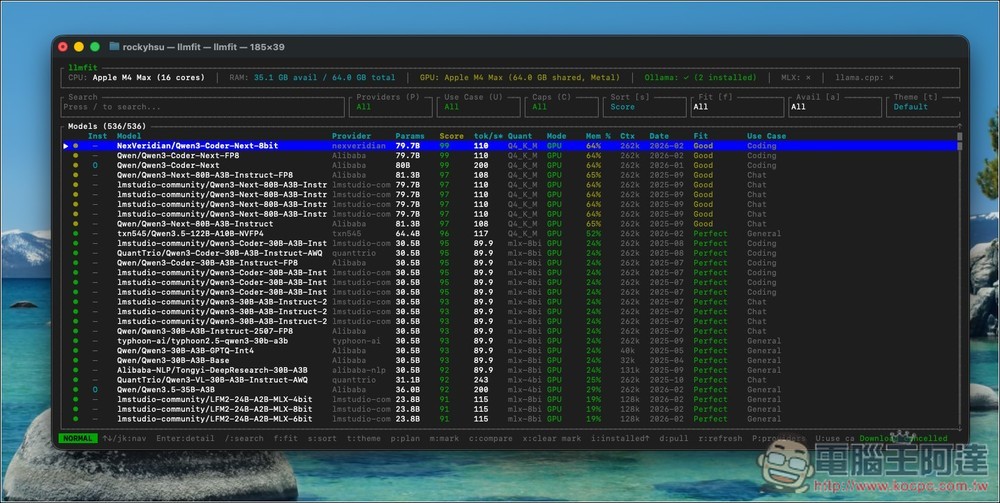Screen dimensions: 1000x503
Task: Click the green dot beside typhoon-ai/typhoon2.5-qwen3-30b-a3b
Action: point(75,341)
